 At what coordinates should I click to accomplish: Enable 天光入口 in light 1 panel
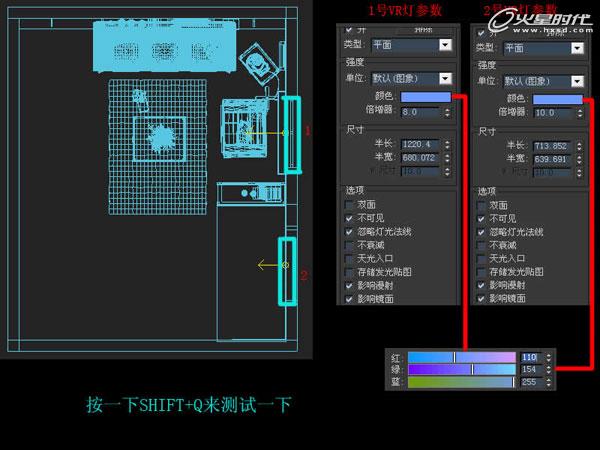click(349, 259)
